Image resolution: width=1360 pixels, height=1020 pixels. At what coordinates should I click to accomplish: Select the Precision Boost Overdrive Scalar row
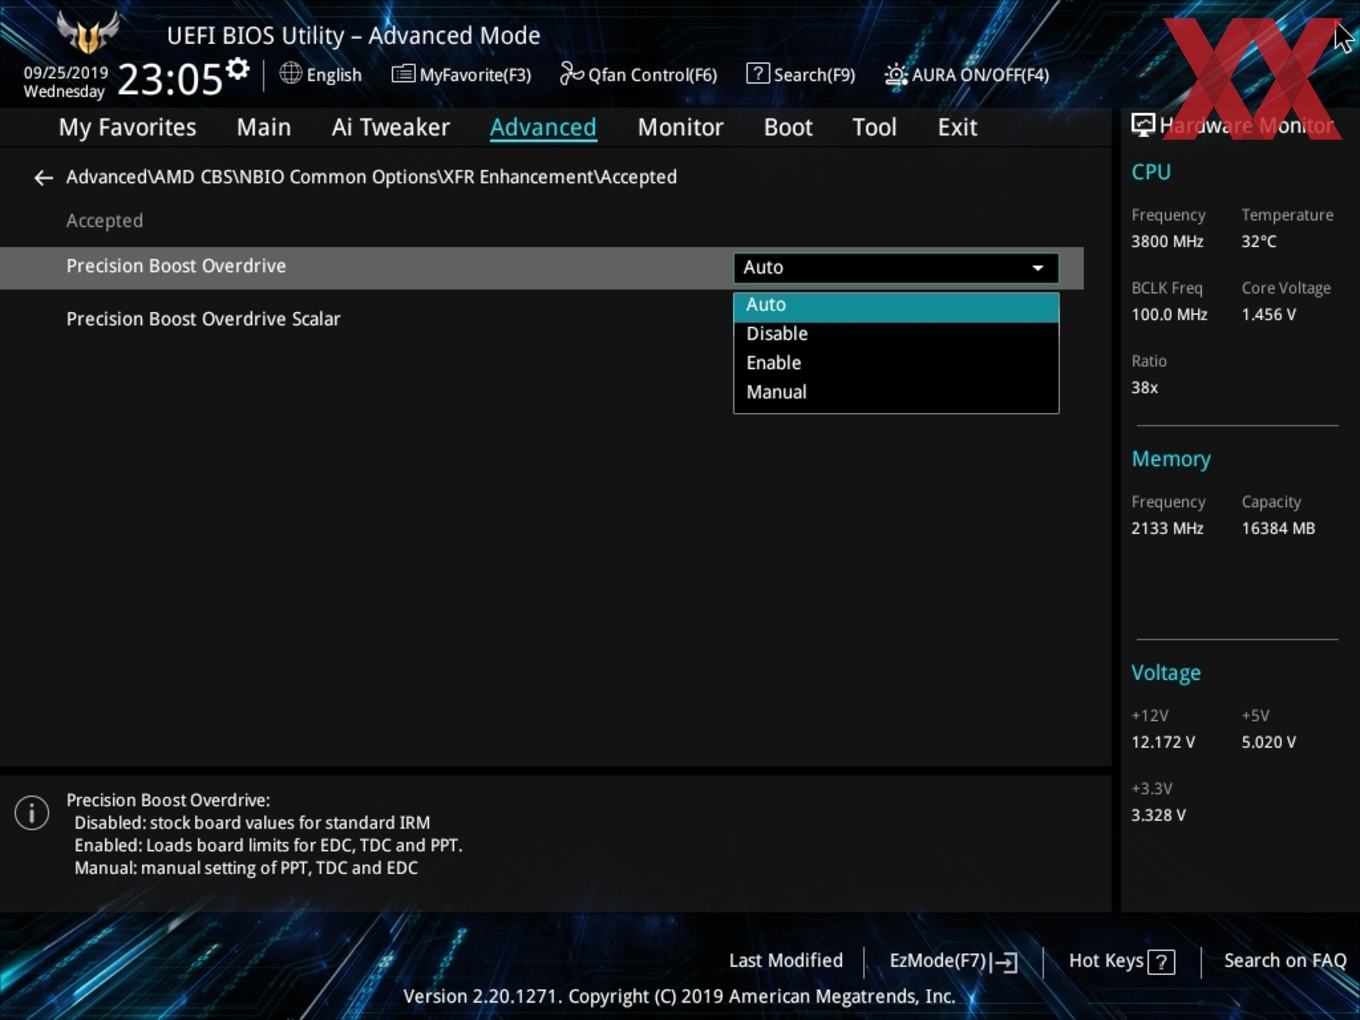pyautogui.click(x=541, y=319)
